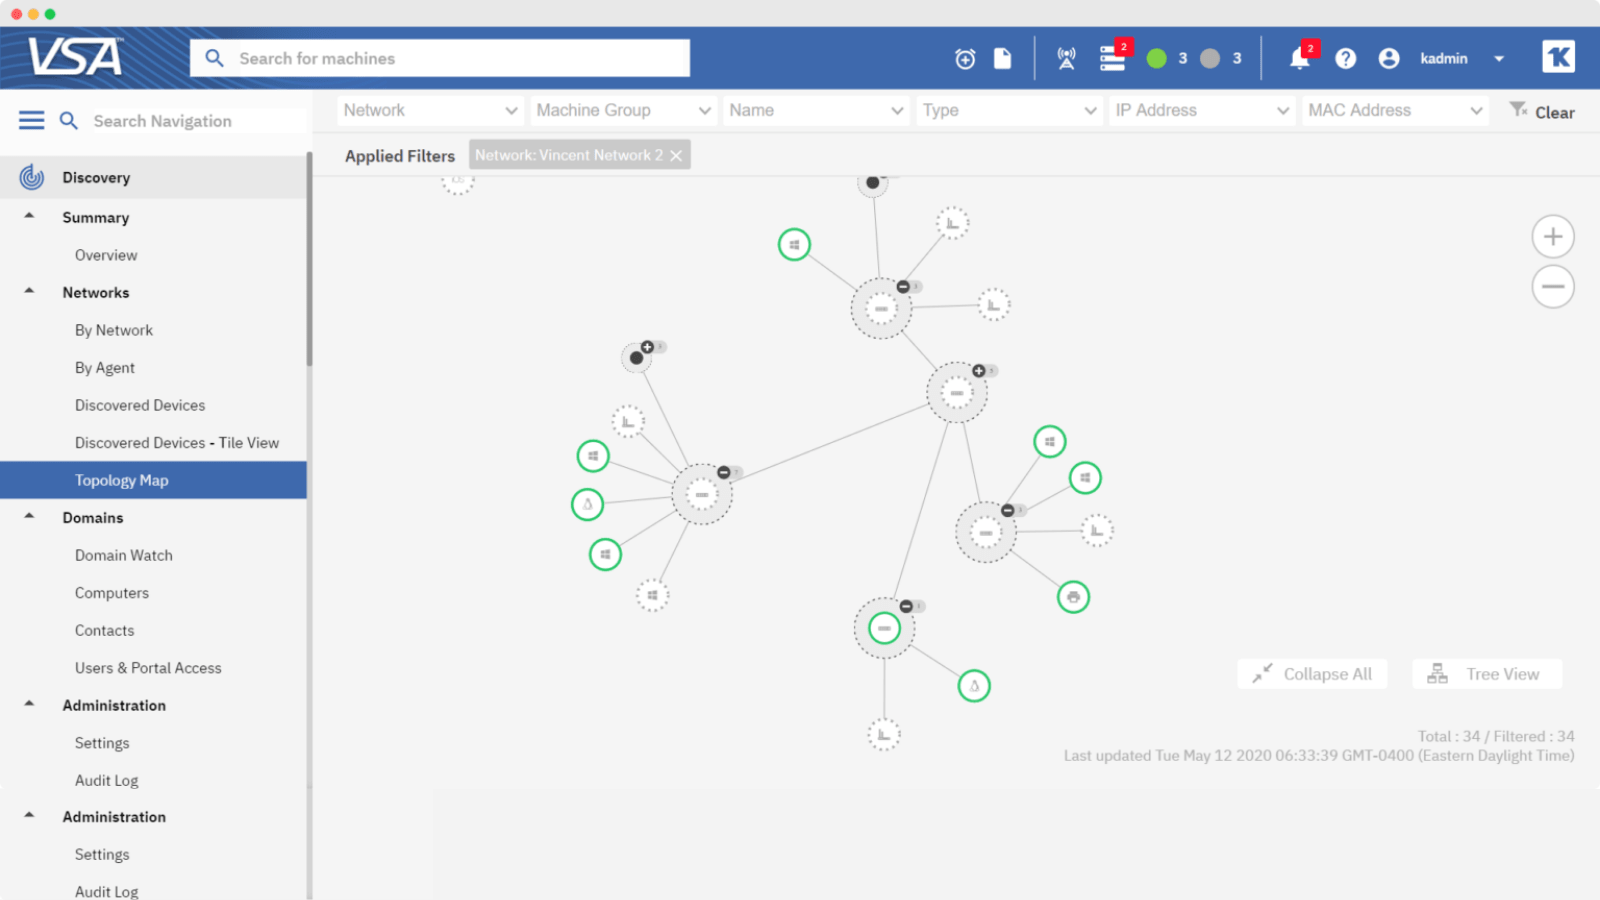1600x900 pixels.
Task: Click the VSA logo
Action: (75, 58)
